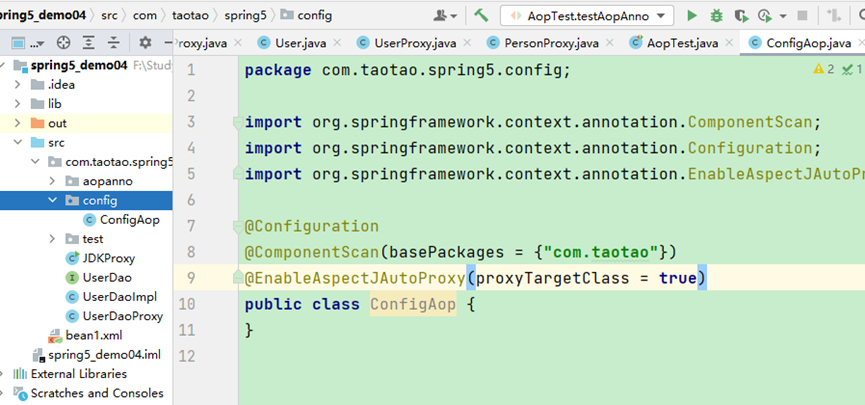Viewport: 865px width, 405px height.
Task: Click the locate-opened-file target icon
Action: (64, 43)
